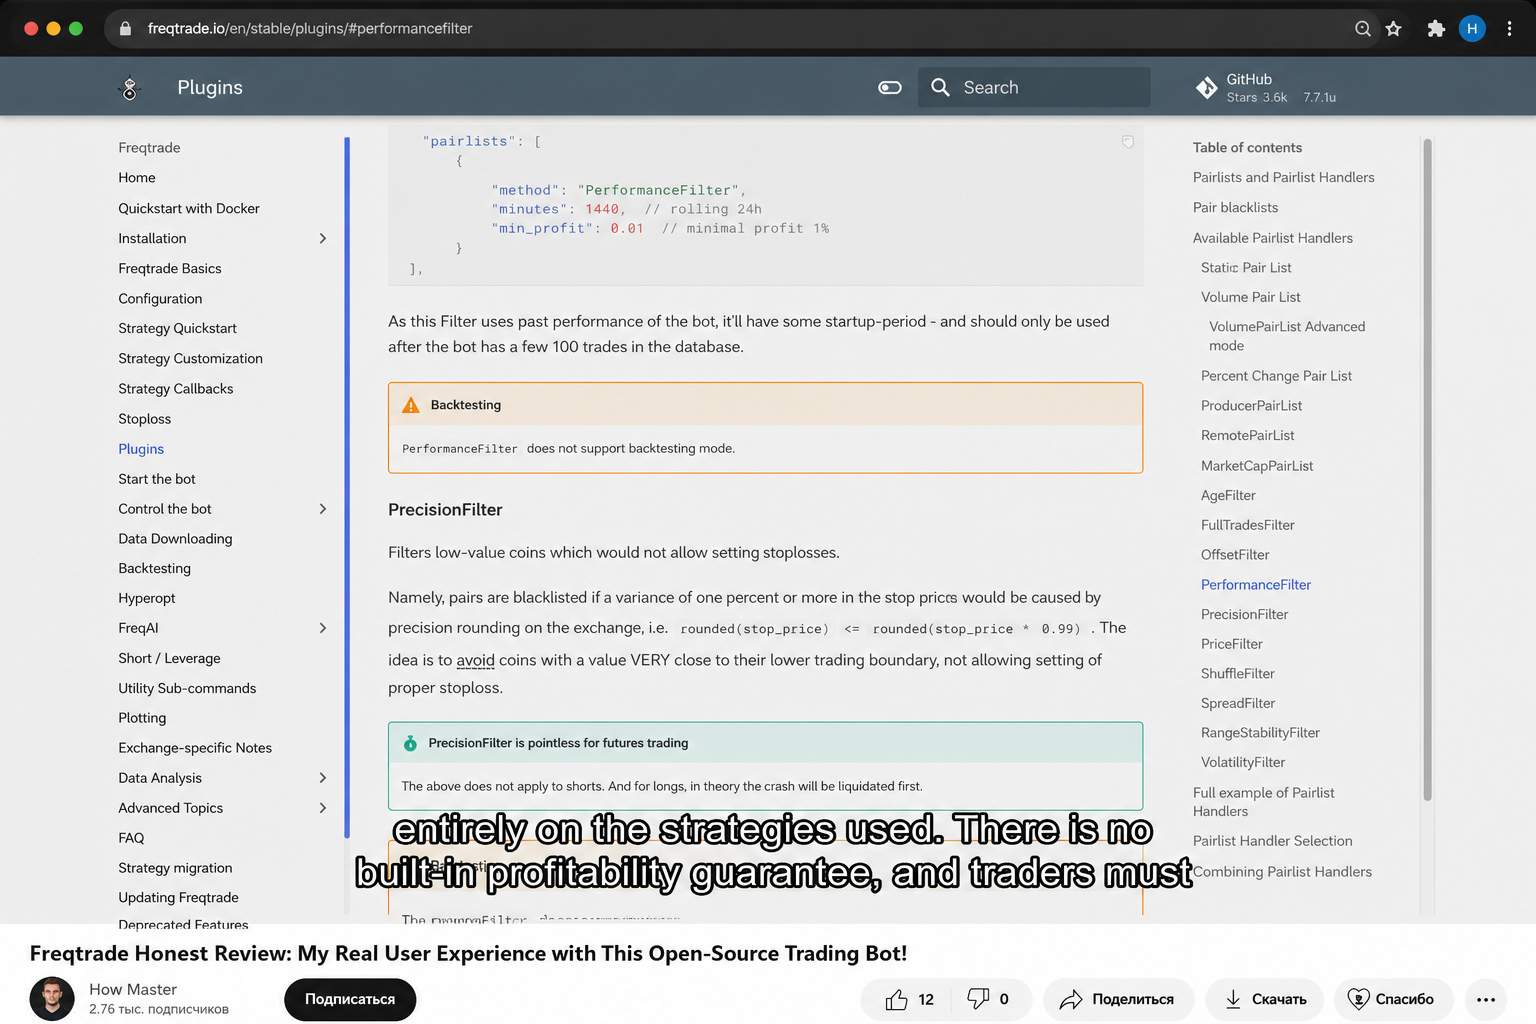Expand the FreqAI sidebar section

(x=322, y=628)
